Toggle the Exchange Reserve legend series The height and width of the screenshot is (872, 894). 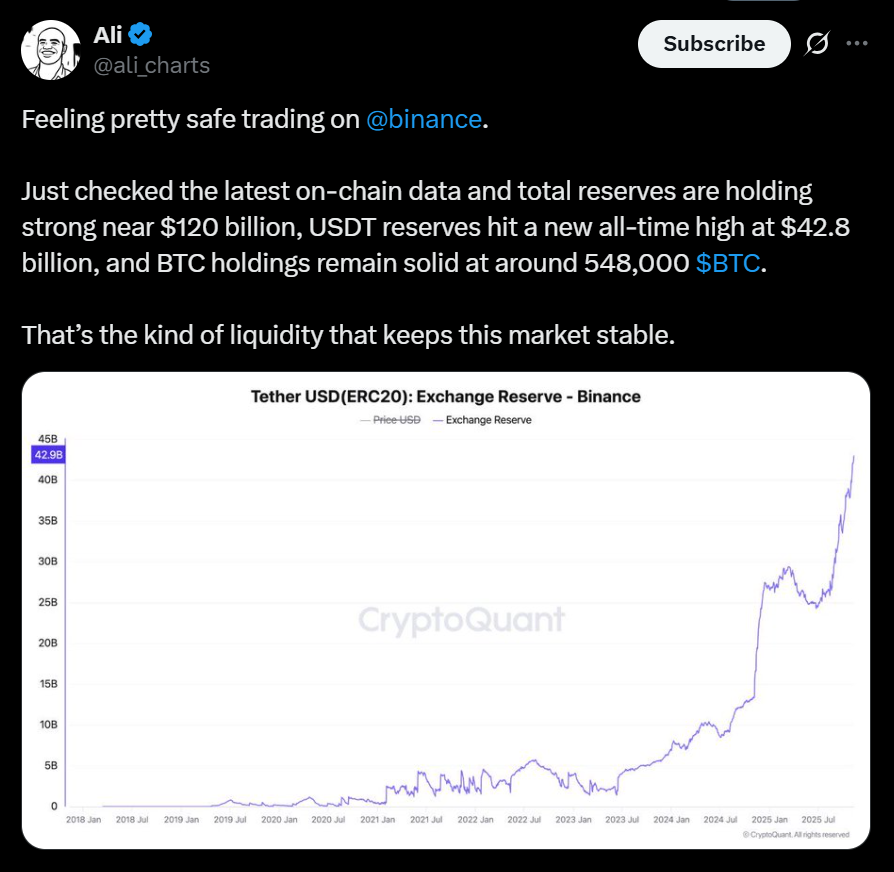click(488, 420)
